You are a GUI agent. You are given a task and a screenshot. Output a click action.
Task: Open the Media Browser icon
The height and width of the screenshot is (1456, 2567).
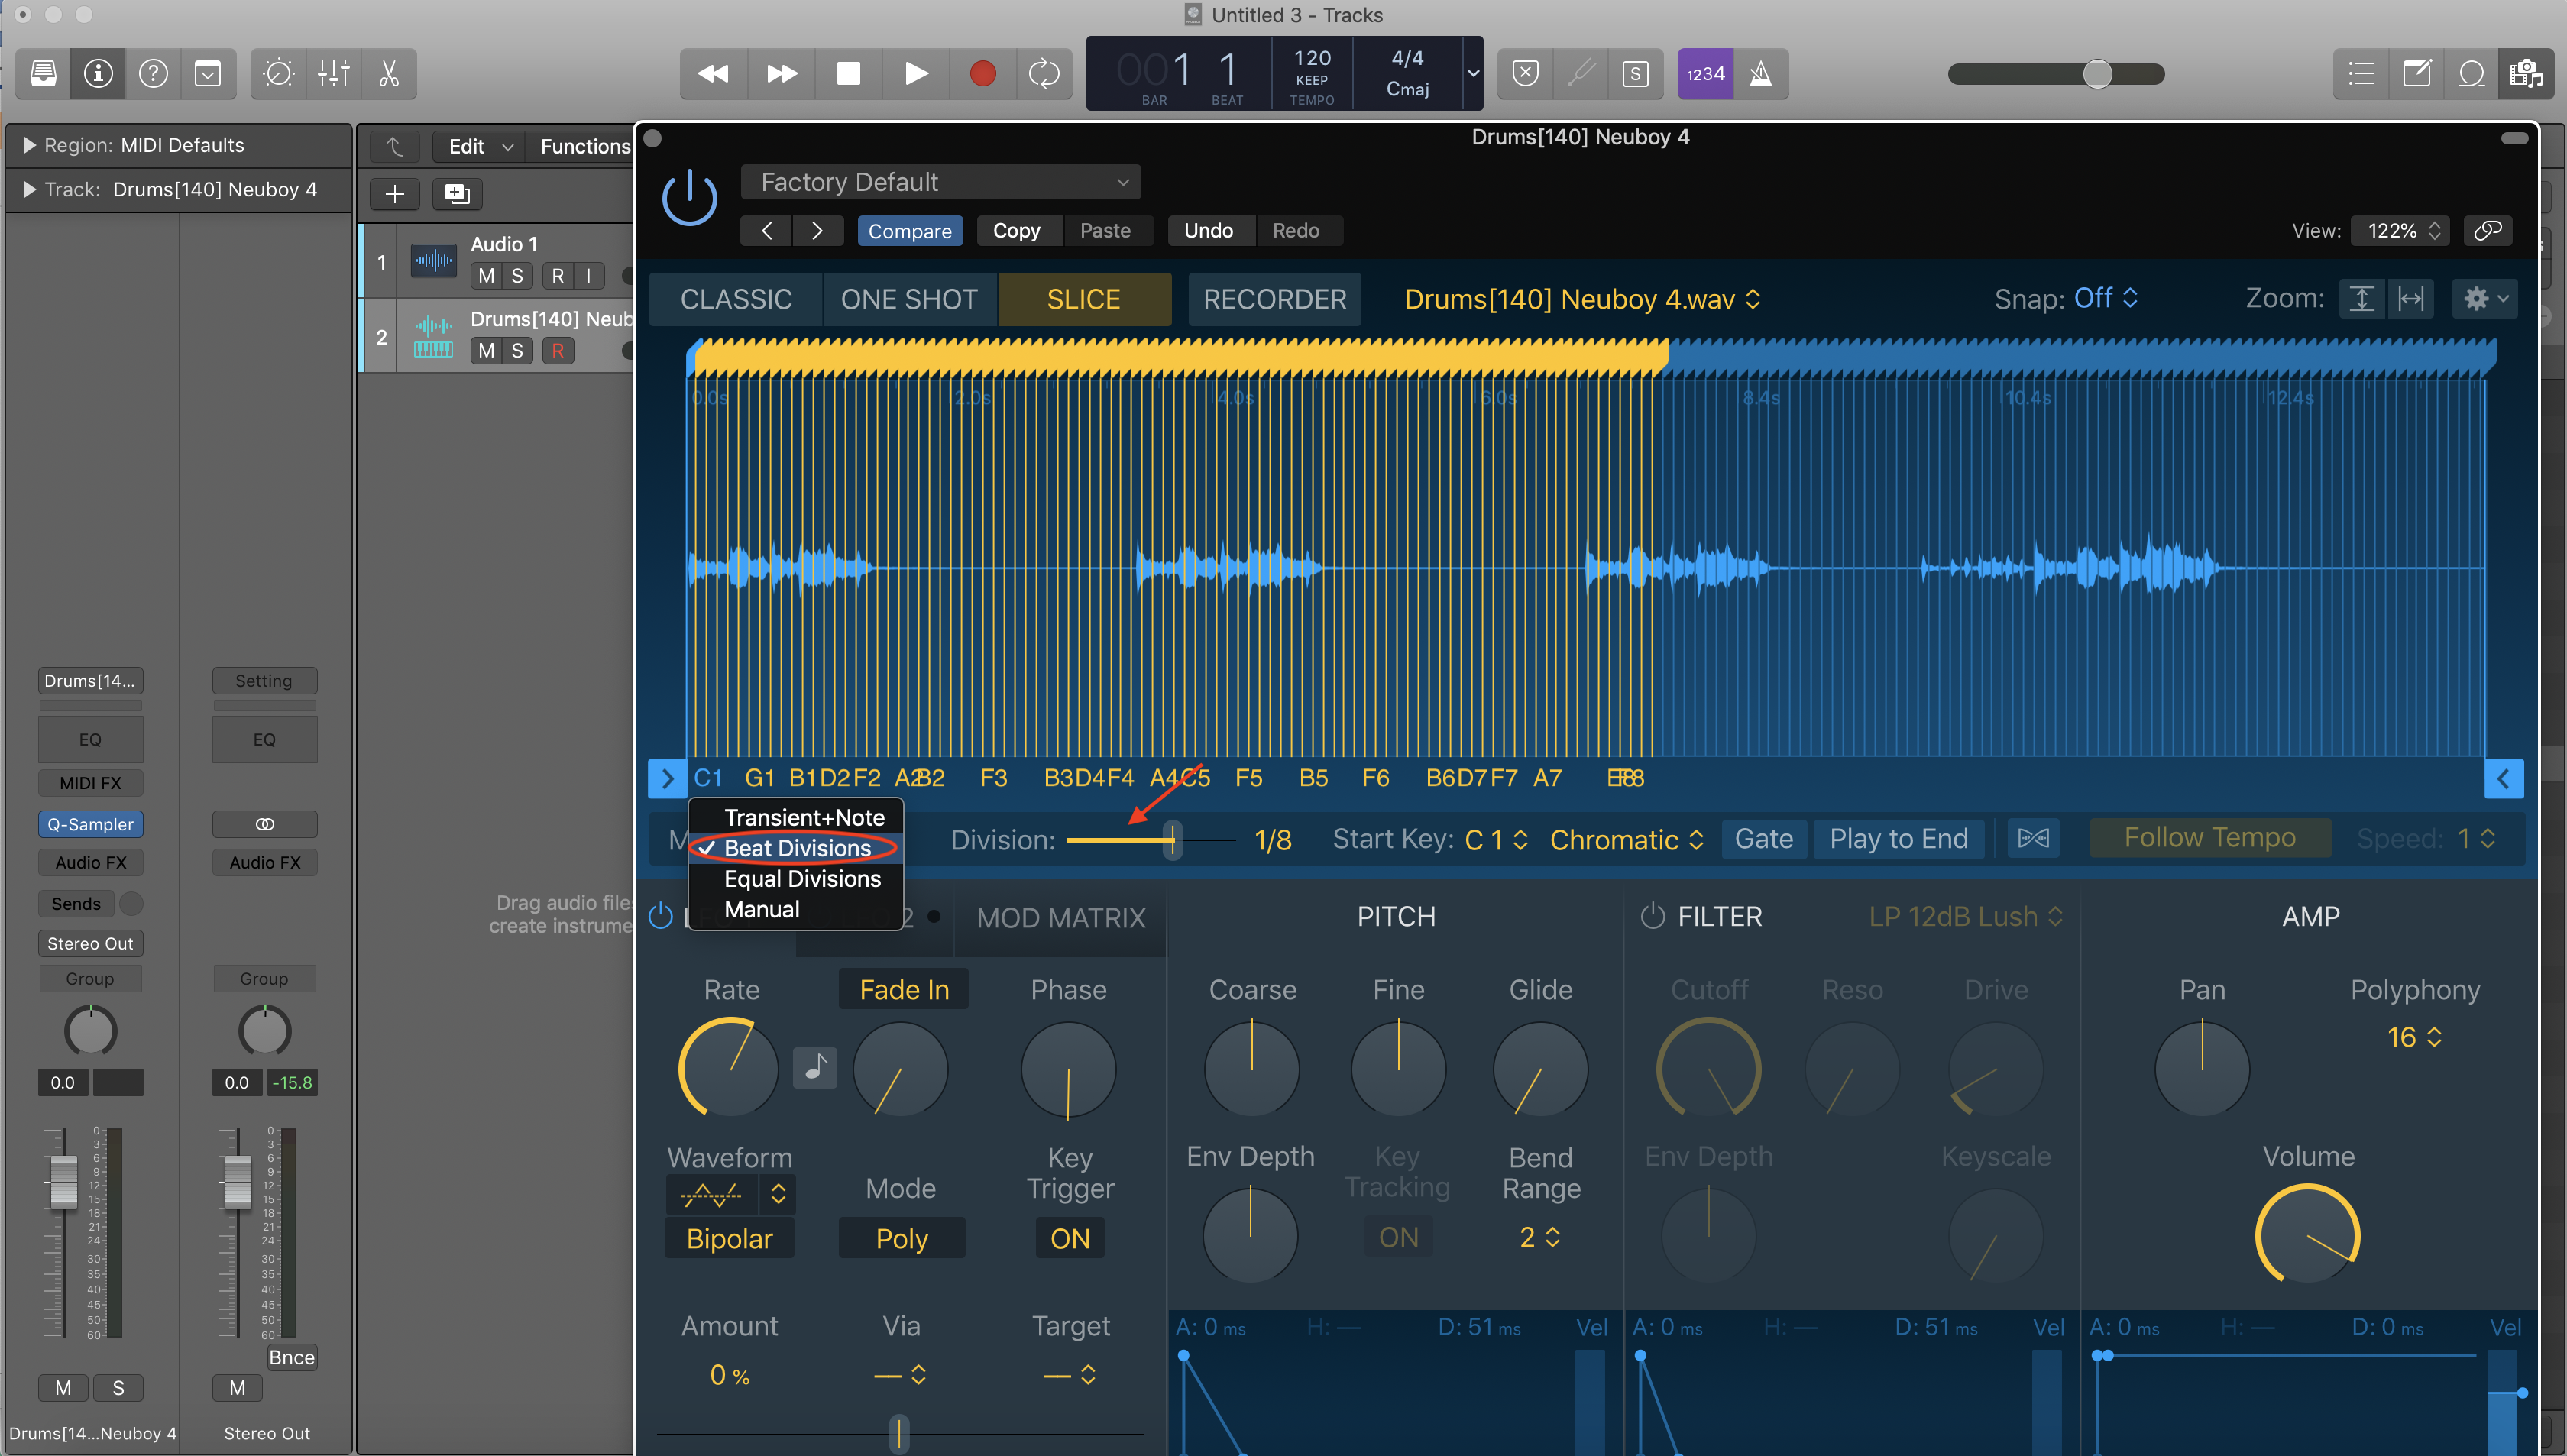point(2526,73)
